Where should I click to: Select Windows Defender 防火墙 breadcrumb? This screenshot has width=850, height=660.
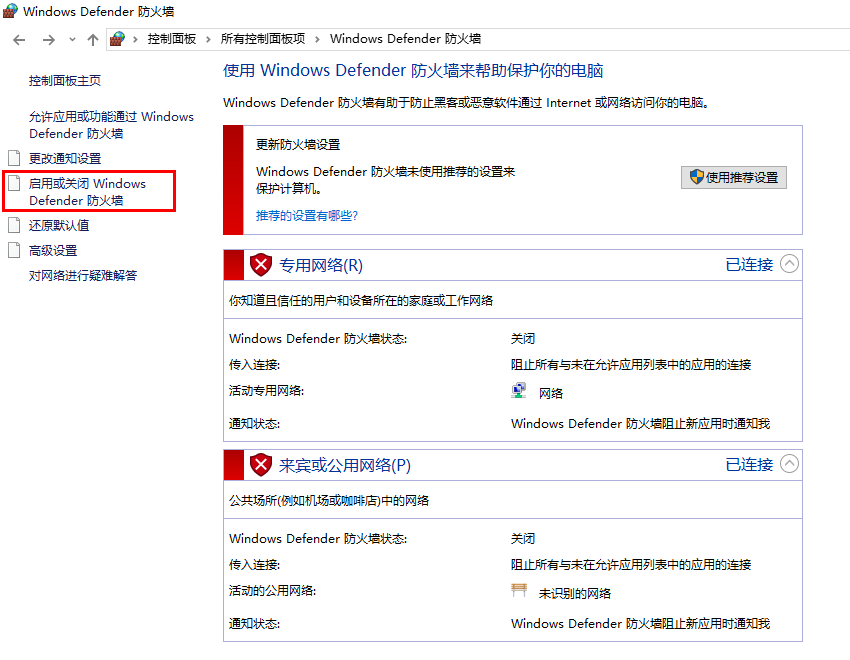[x=405, y=39]
